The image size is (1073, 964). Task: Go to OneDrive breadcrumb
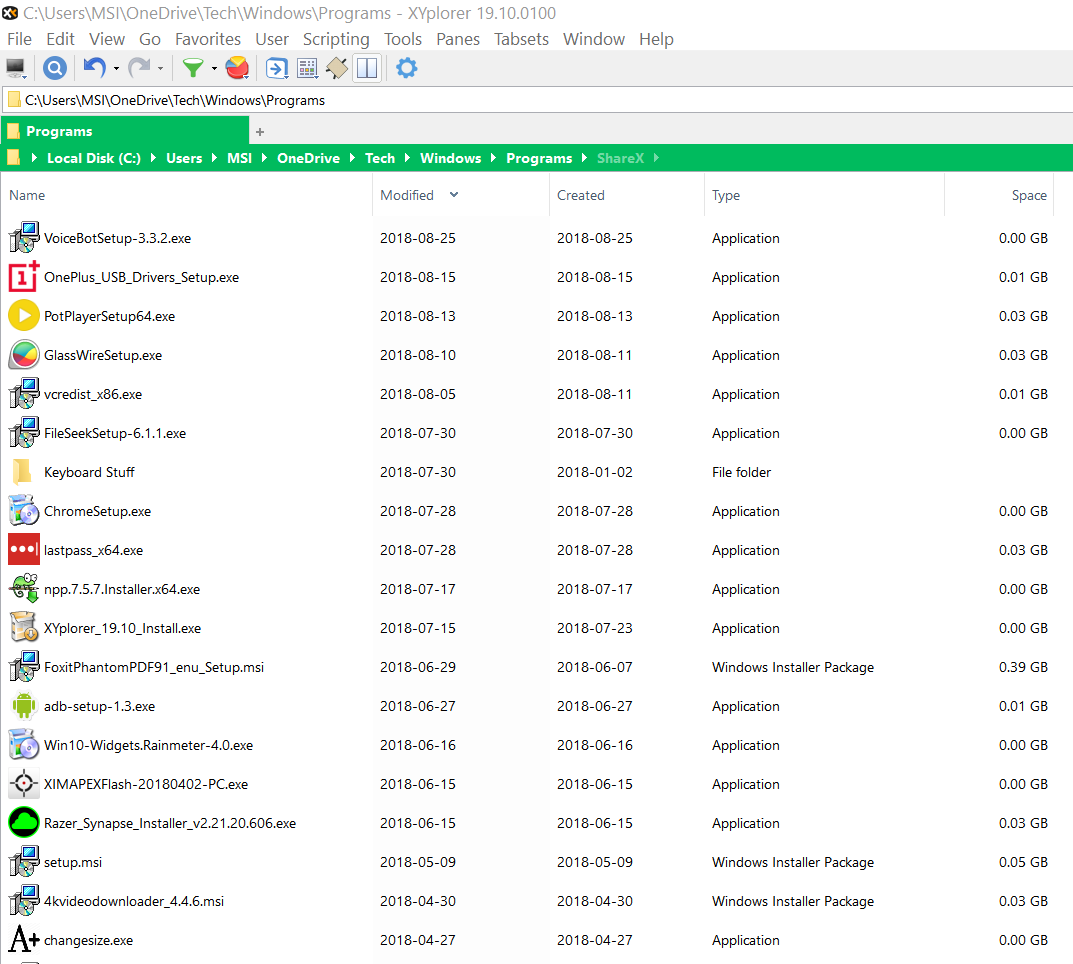(x=309, y=158)
